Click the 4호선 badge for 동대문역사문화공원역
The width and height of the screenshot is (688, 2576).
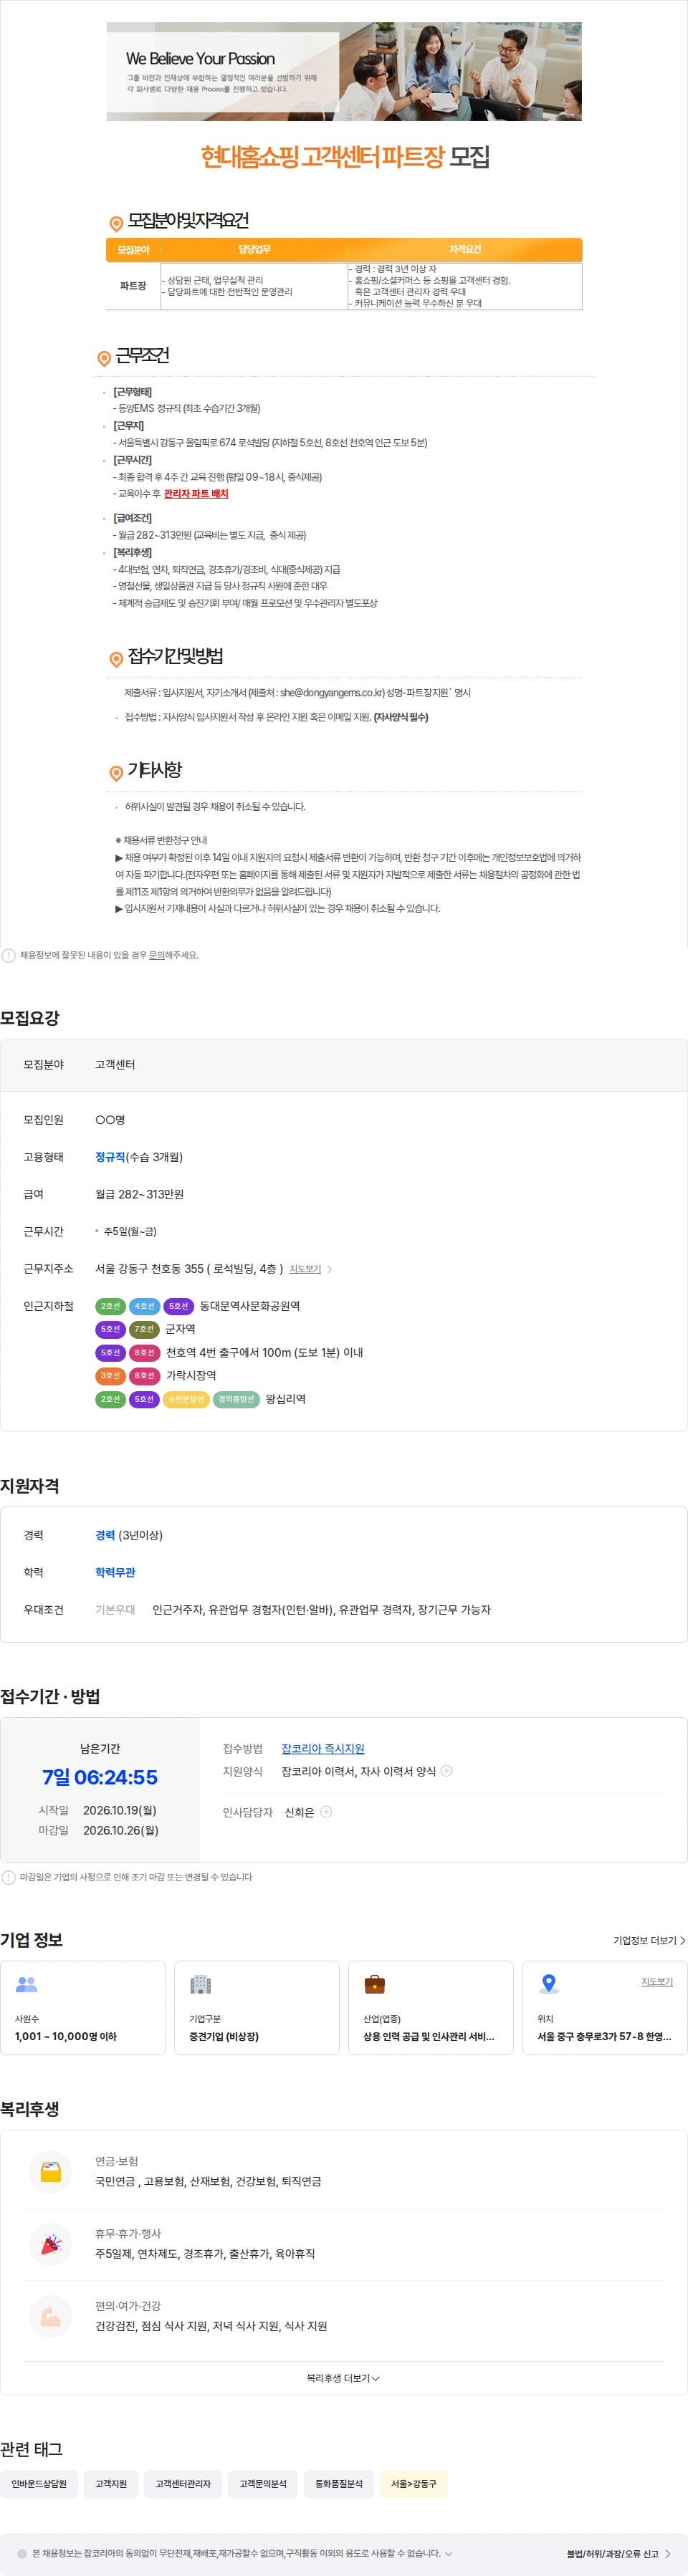(144, 1306)
